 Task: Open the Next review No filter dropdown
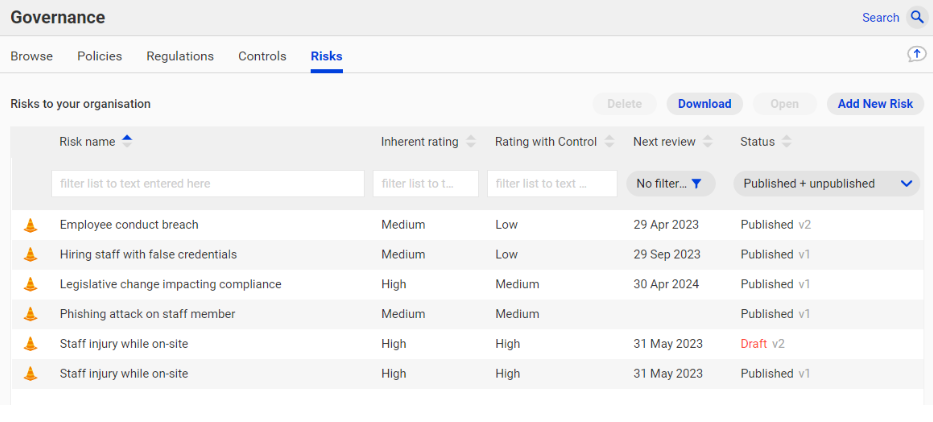tap(671, 184)
